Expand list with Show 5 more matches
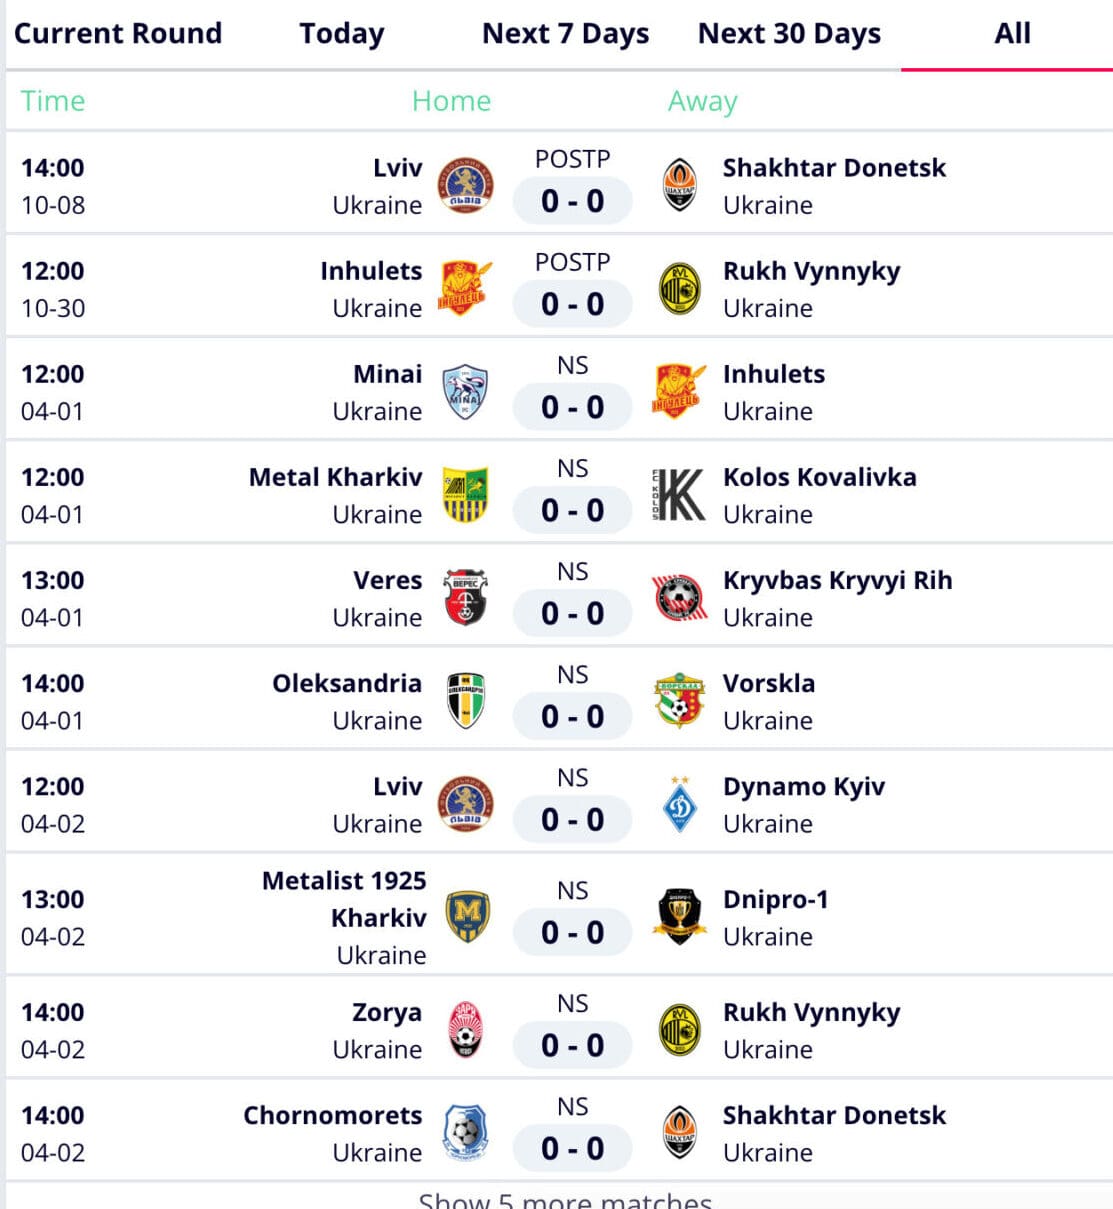This screenshot has height=1209, width=1113. click(x=565, y=1199)
